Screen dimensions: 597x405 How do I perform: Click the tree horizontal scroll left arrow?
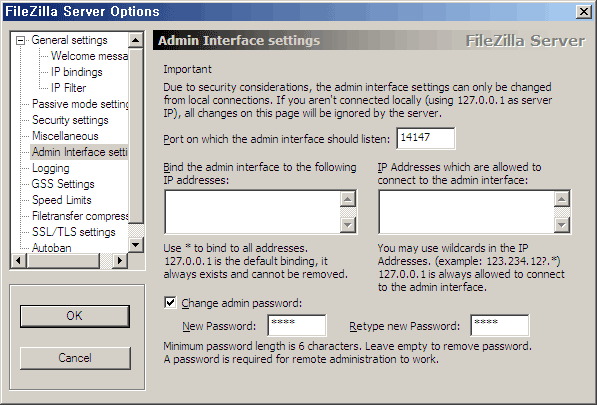point(19,261)
